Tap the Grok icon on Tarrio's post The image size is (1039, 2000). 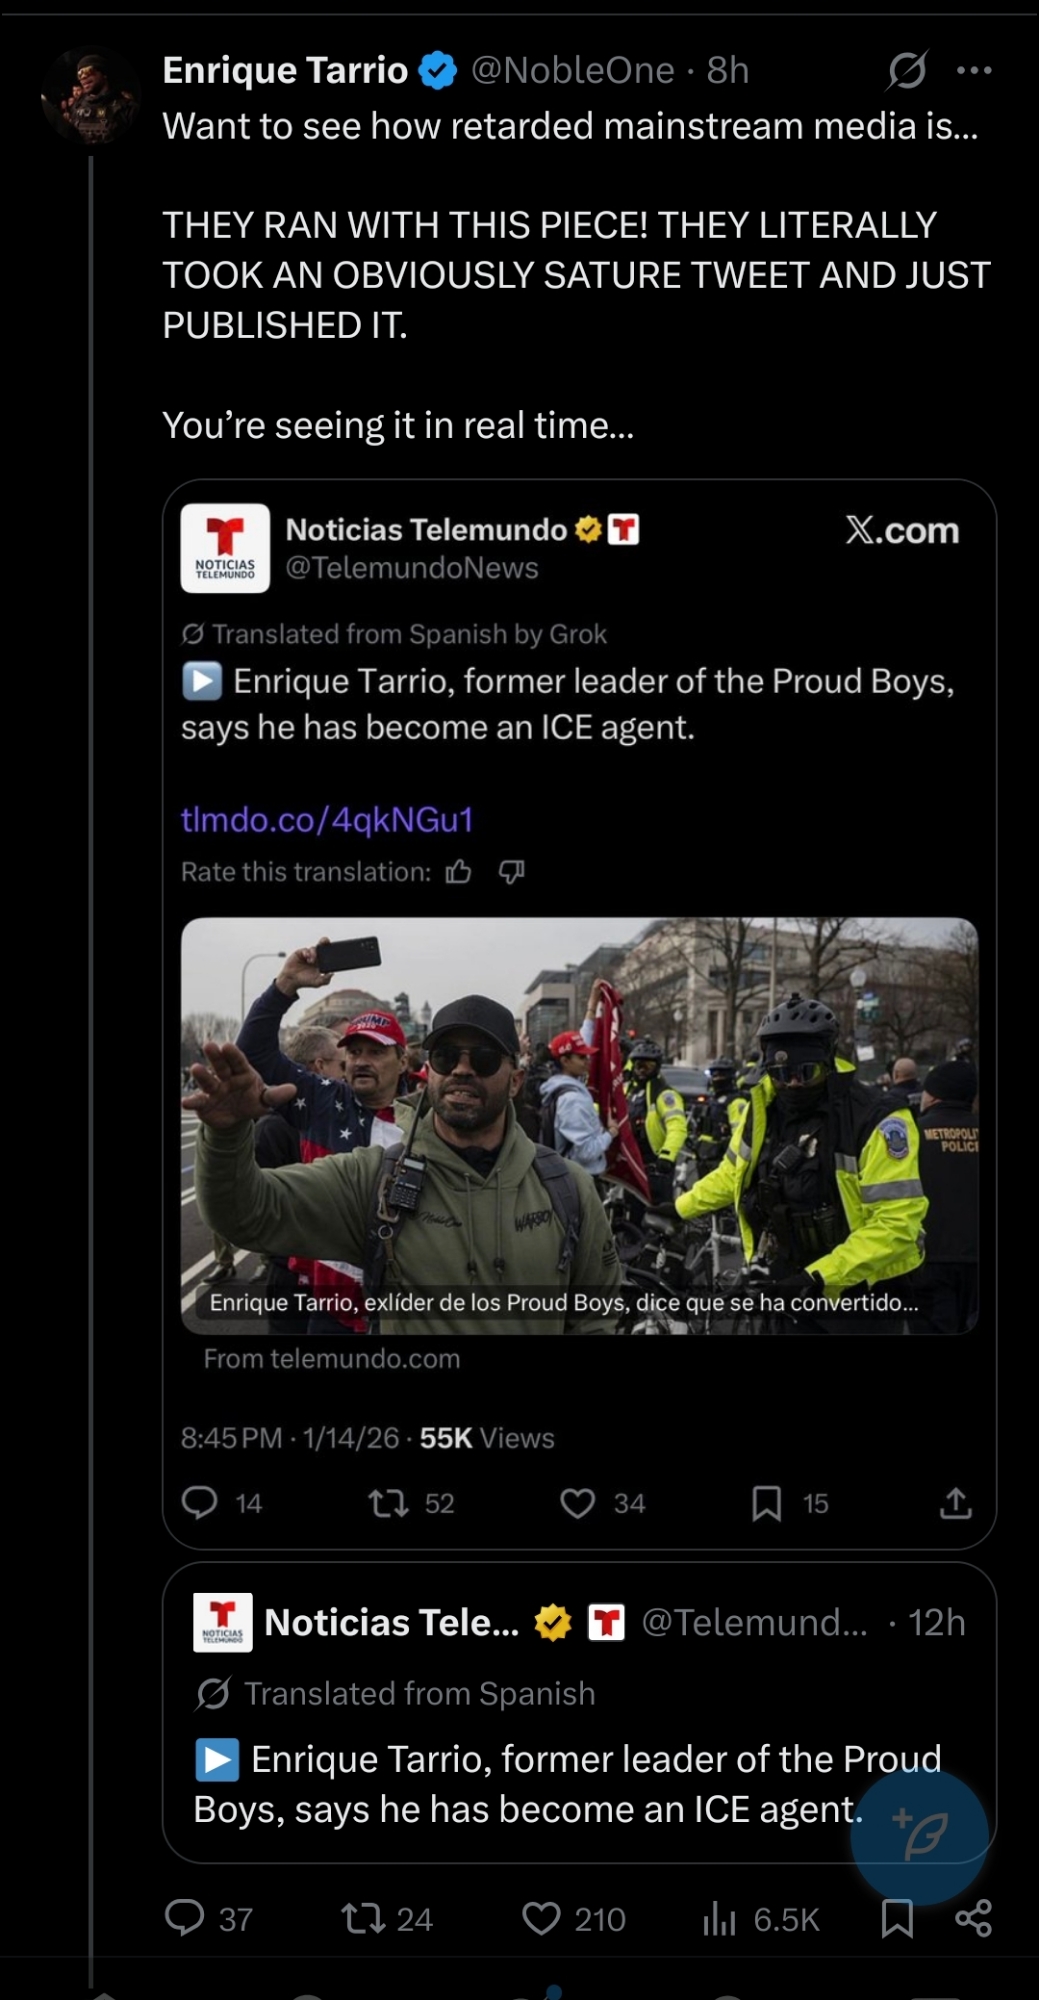click(906, 71)
